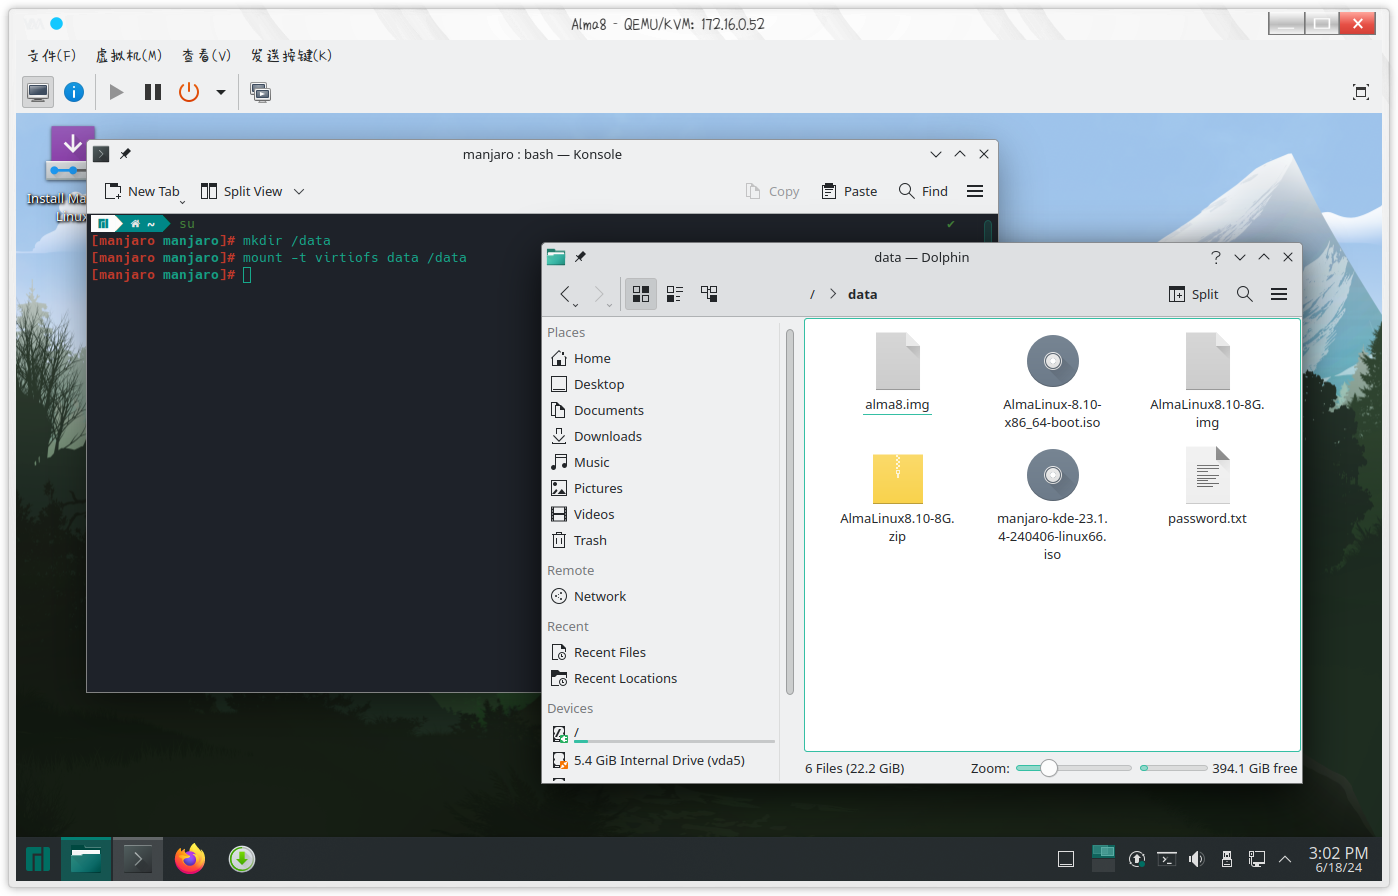Viewport: 1398px width, 896px height.
Task: Open the 文件(F) menu
Action: coord(52,55)
